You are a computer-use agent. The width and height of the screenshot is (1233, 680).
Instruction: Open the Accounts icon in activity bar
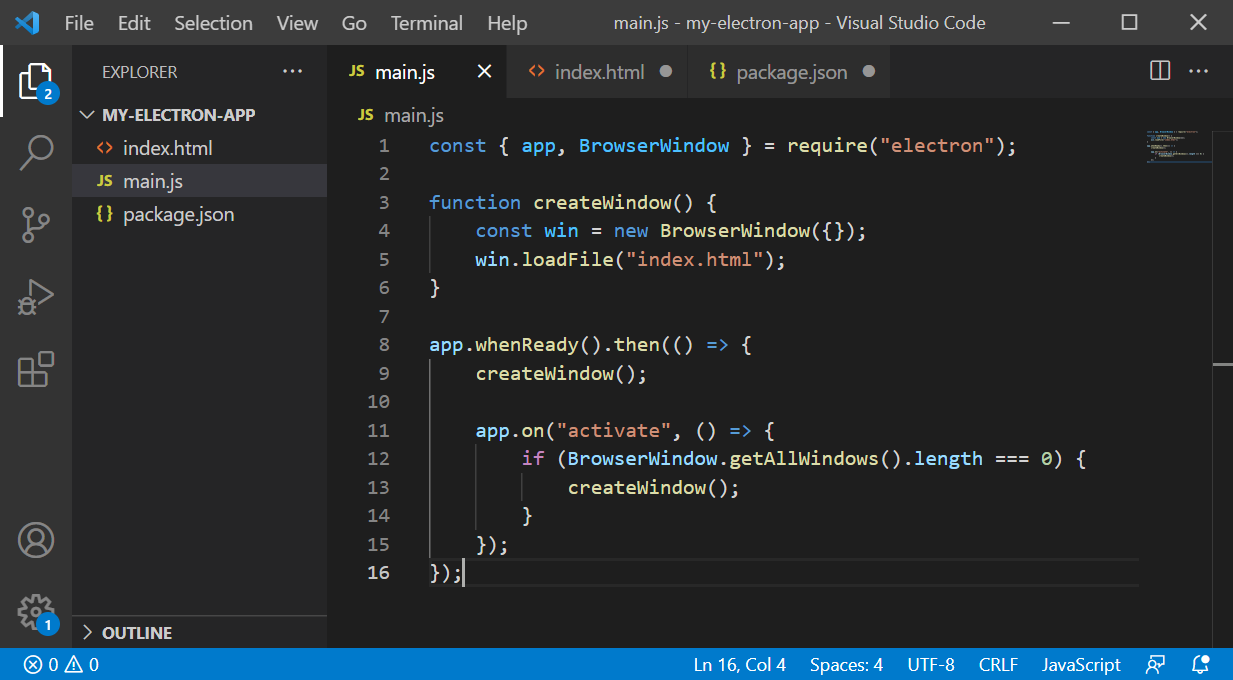tap(36, 540)
